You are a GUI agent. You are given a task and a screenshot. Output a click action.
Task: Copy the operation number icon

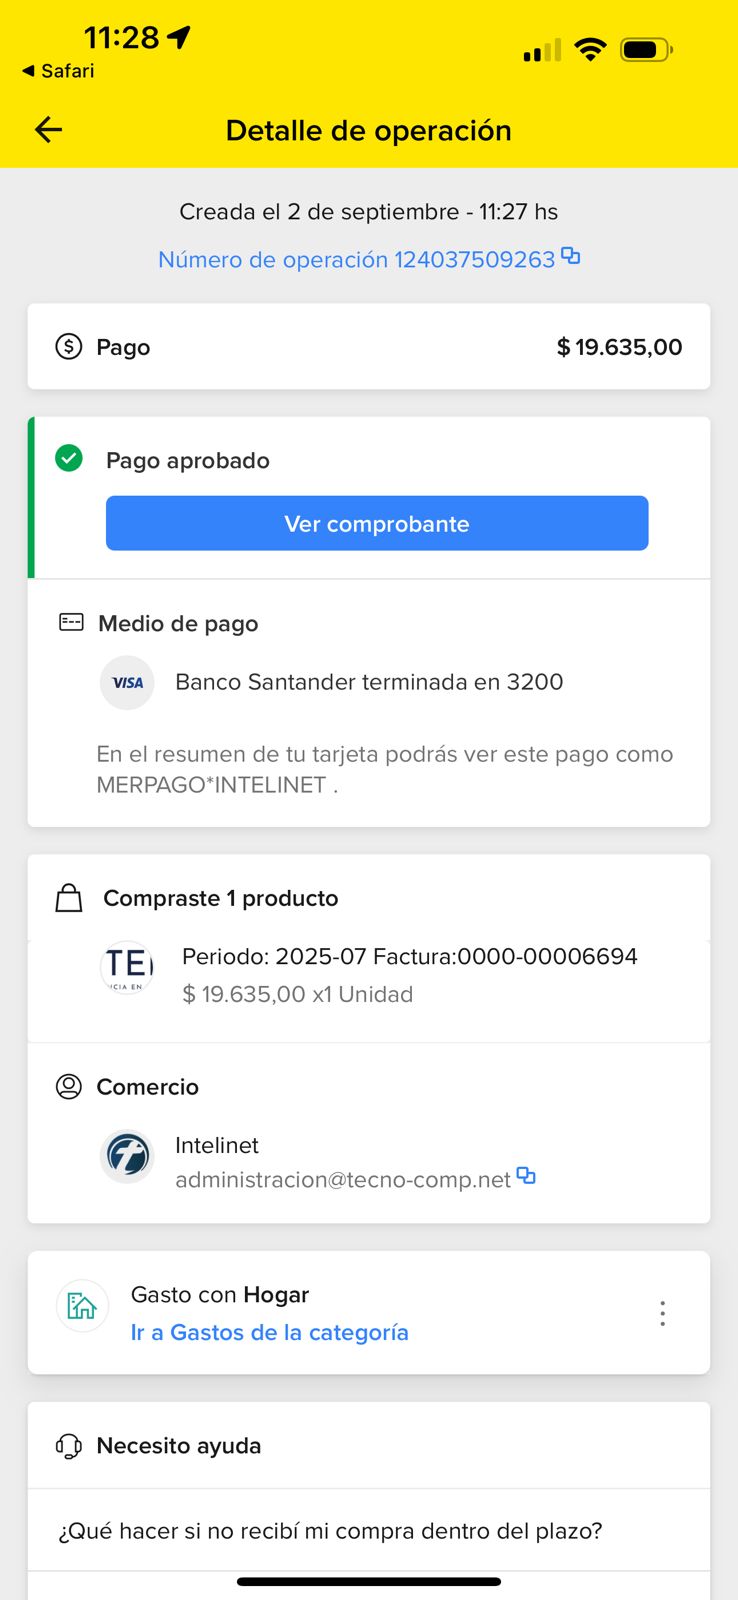coord(571,256)
